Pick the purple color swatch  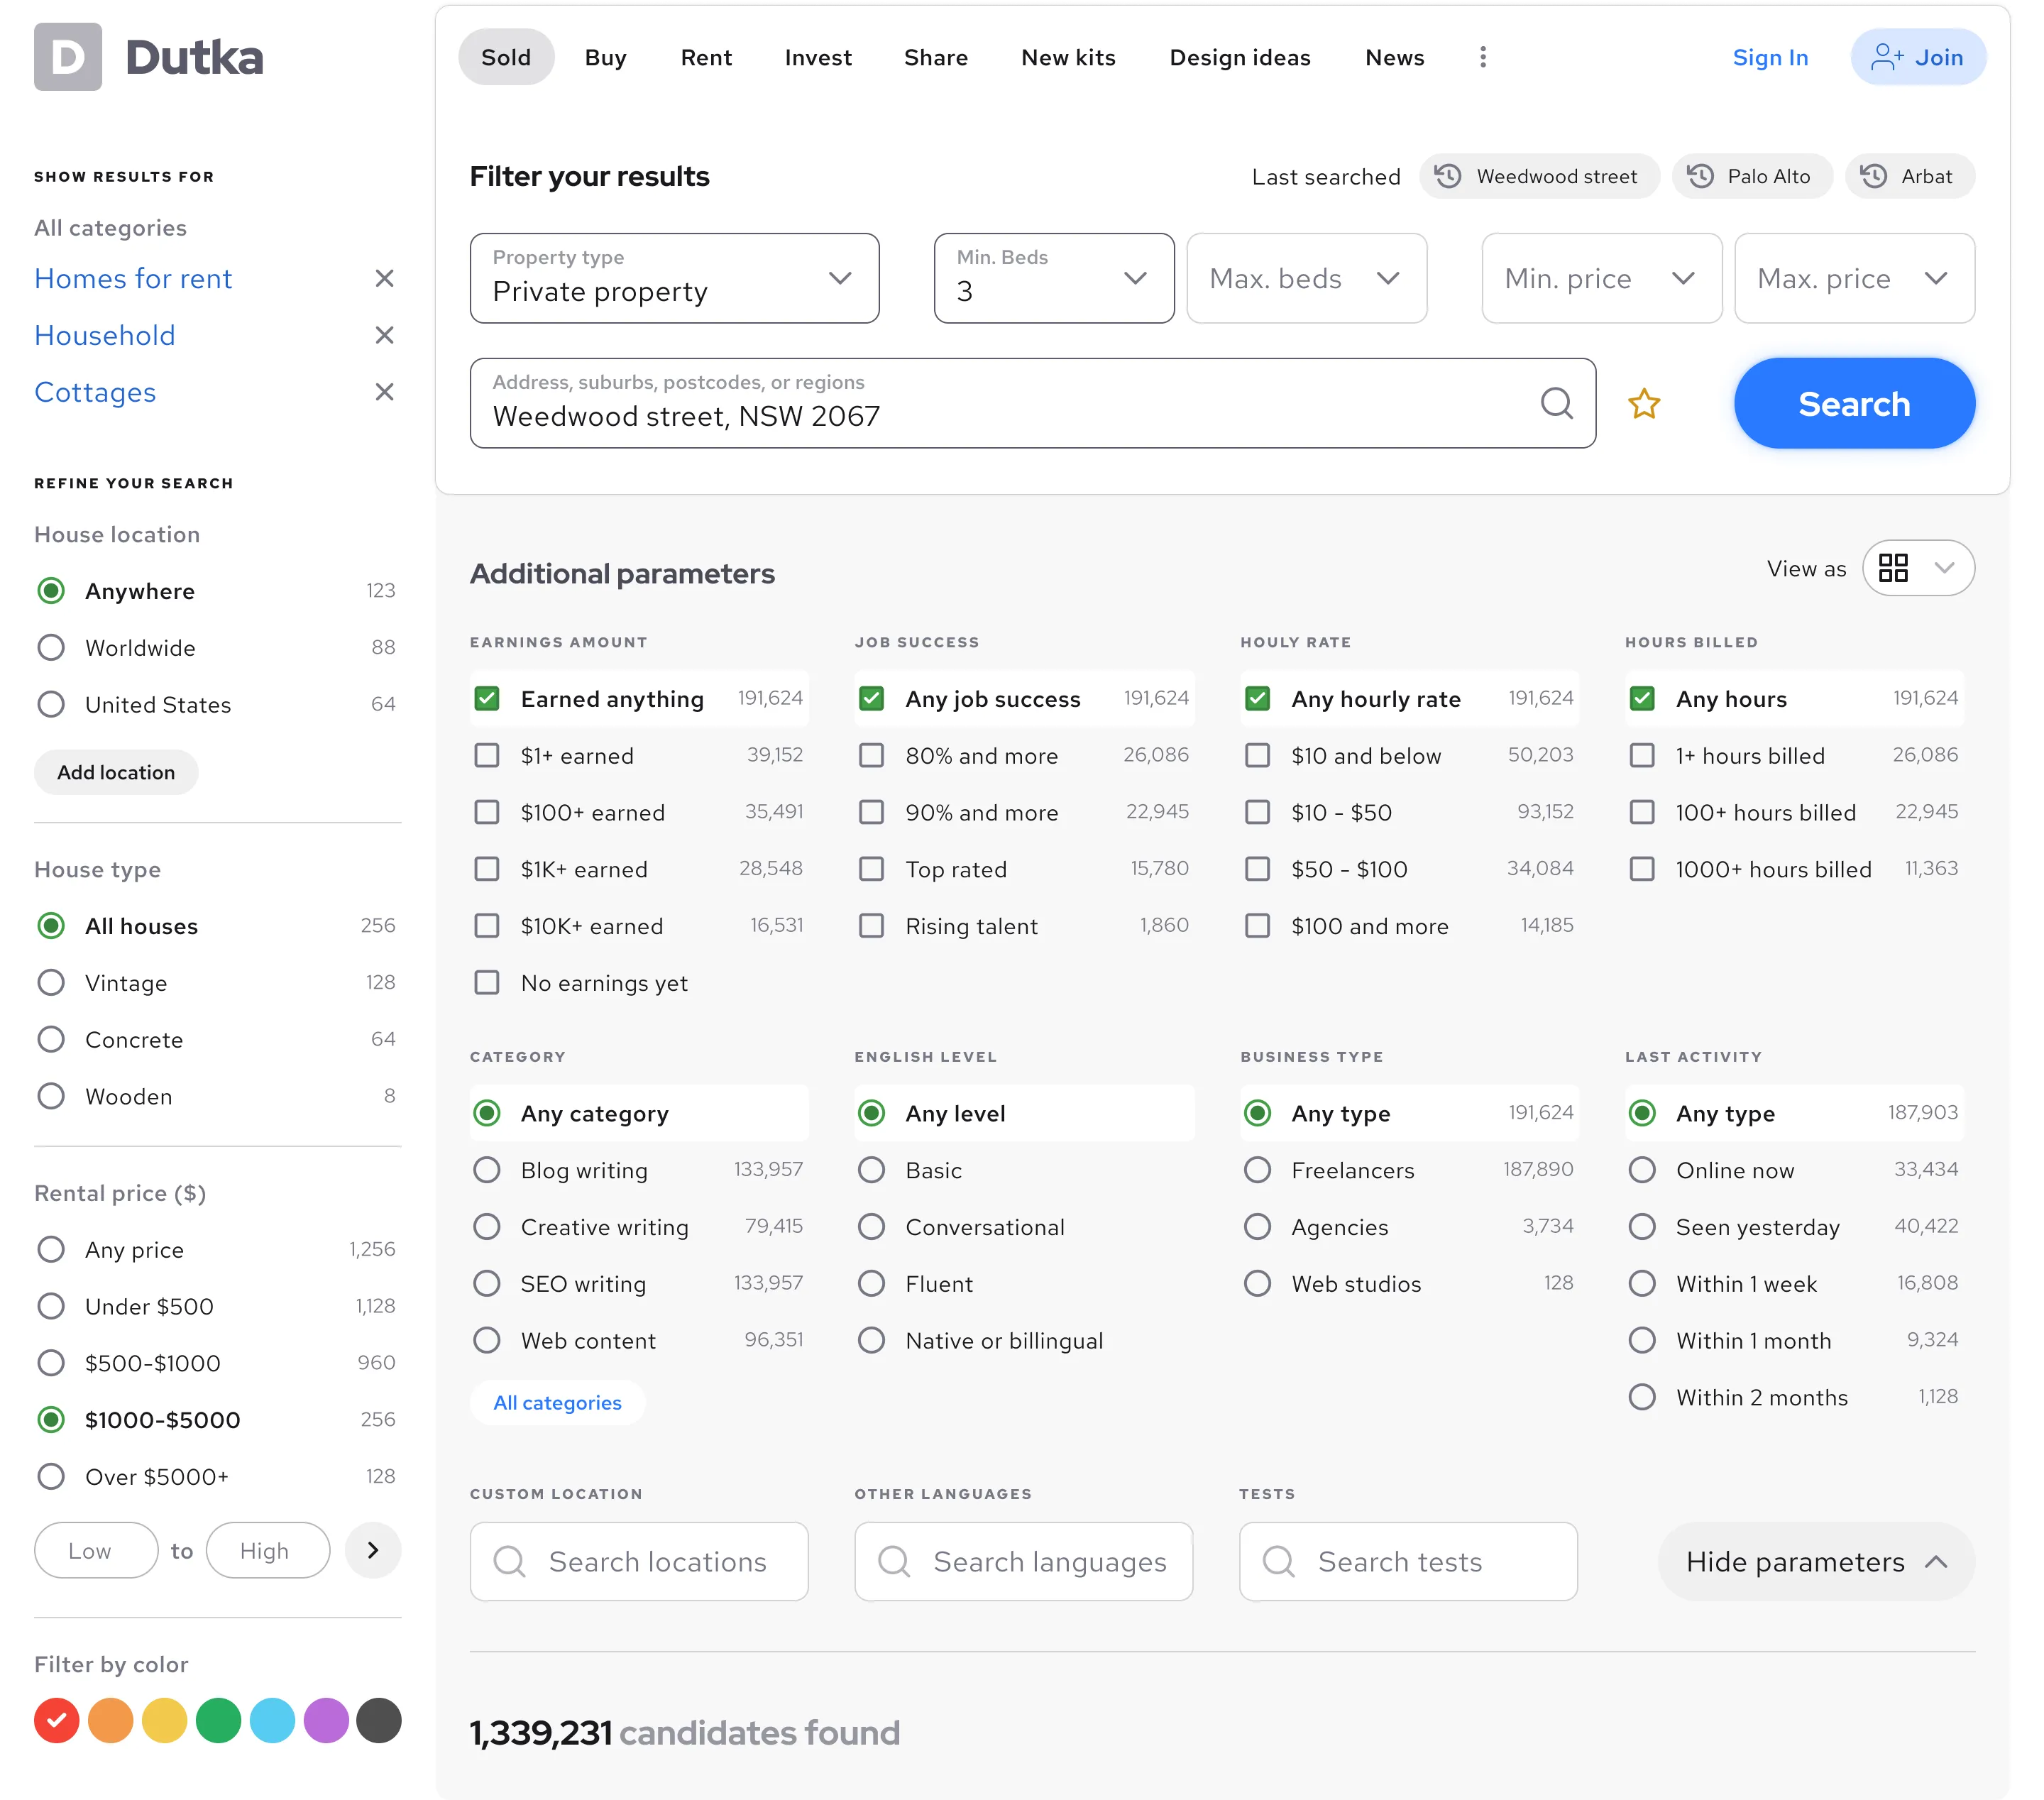pos(326,1720)
